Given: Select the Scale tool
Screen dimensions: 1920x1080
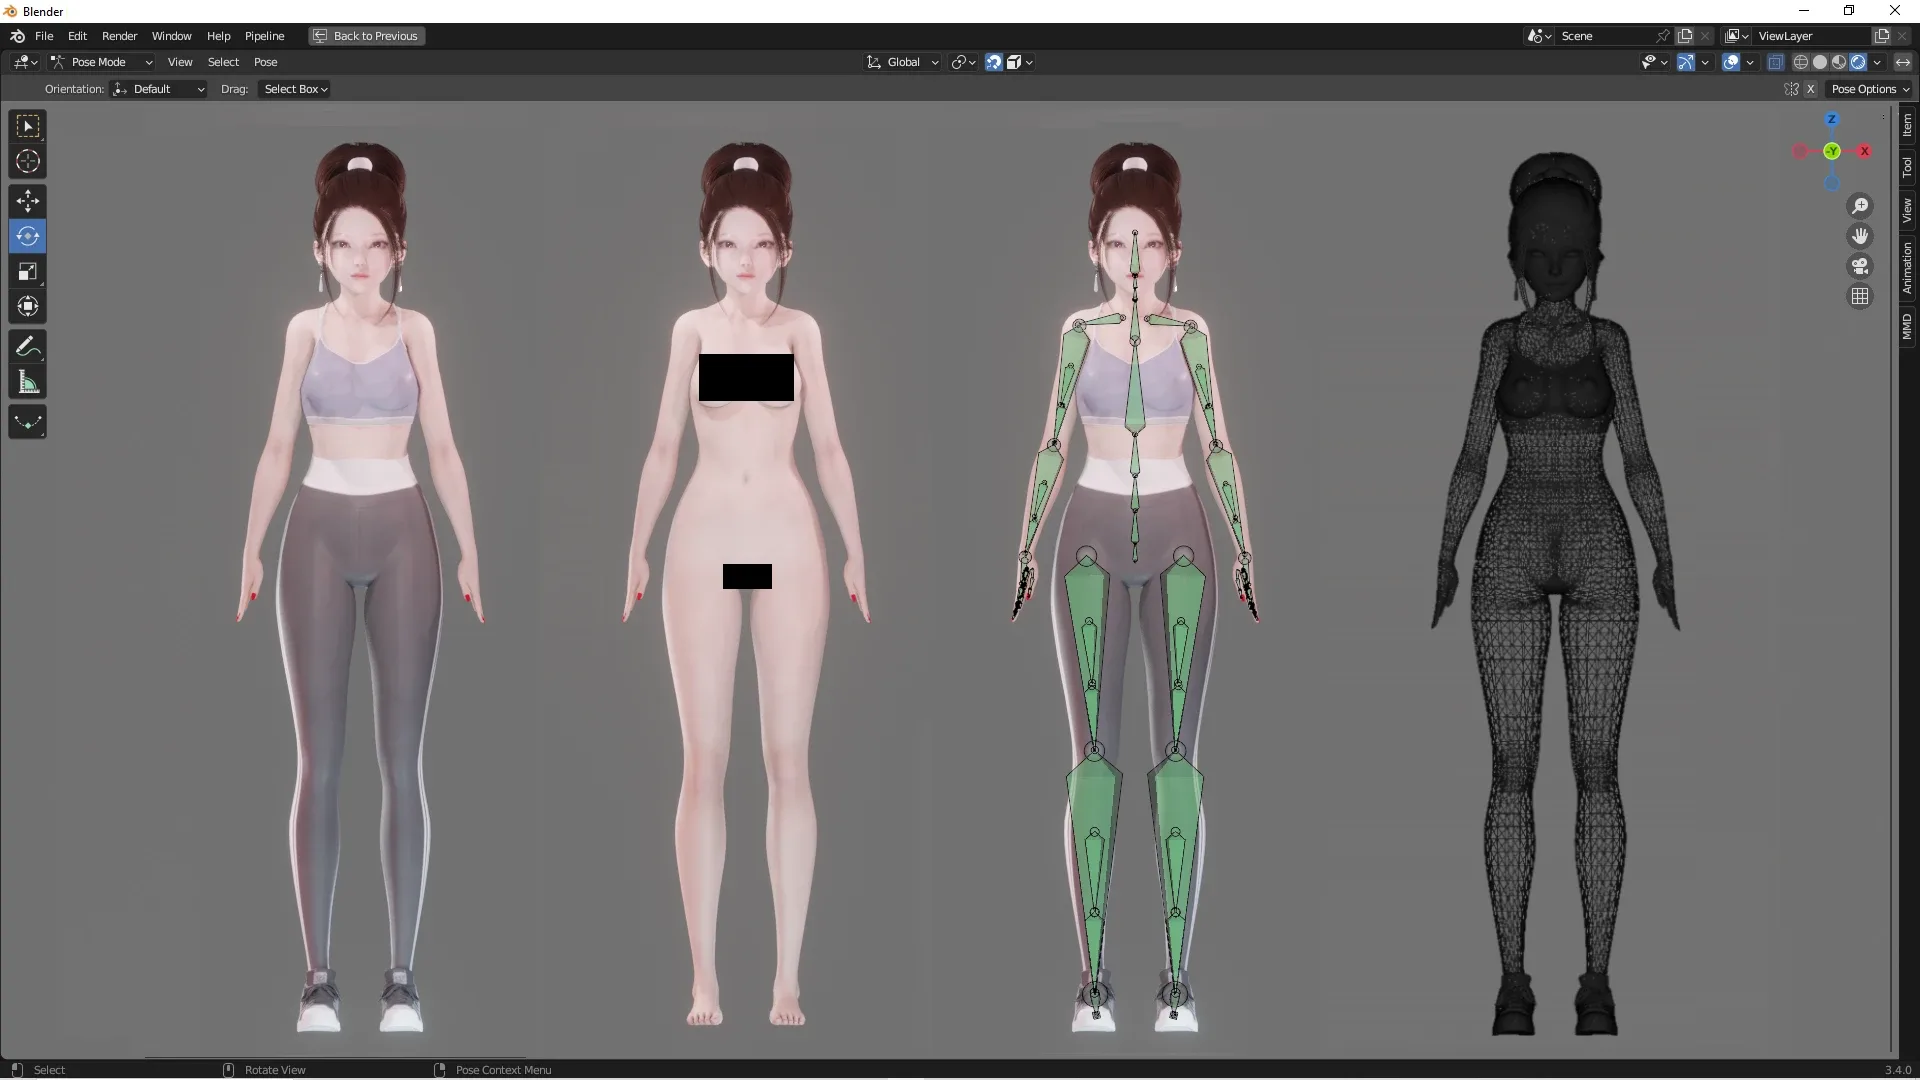Looking at the screenshot, I should 27,271.
